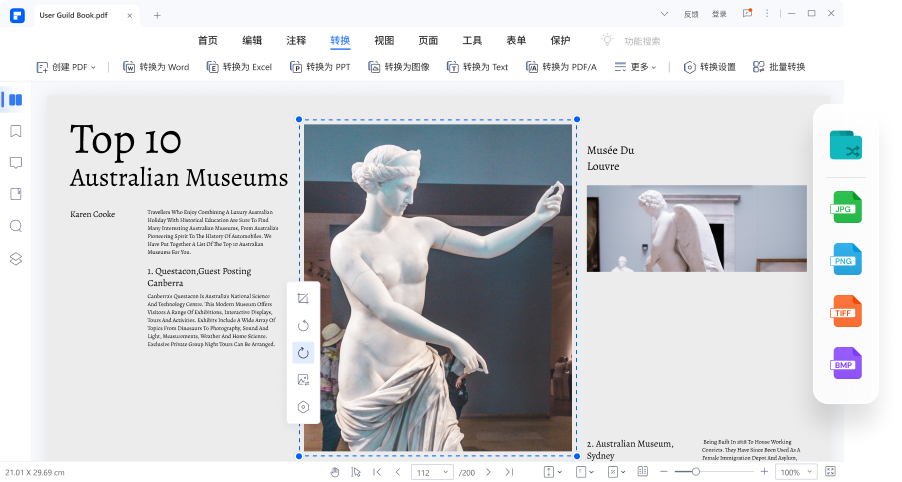Open the comments panel in sidebar
The image size is (902, 482).
click(15, 163)
